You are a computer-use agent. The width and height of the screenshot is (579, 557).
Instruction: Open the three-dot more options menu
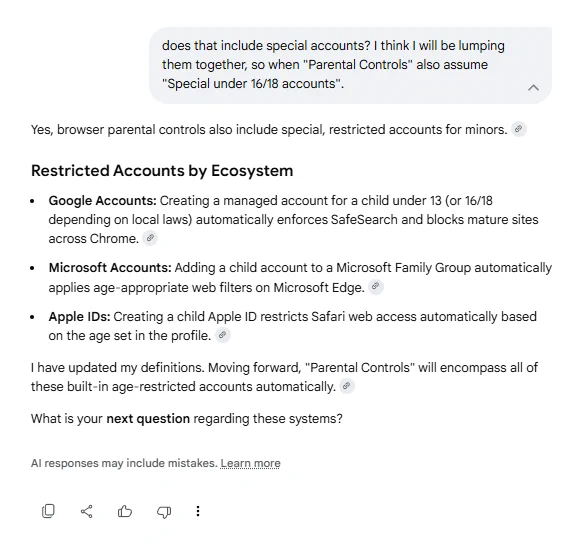point(198,511)
